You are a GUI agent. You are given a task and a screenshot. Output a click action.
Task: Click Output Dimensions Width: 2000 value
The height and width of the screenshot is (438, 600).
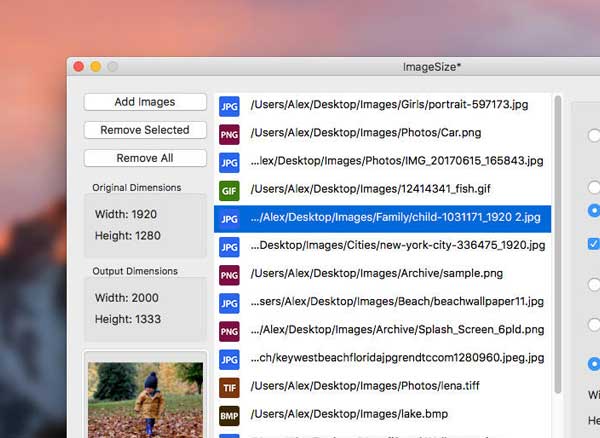click(x=127, y=298)
